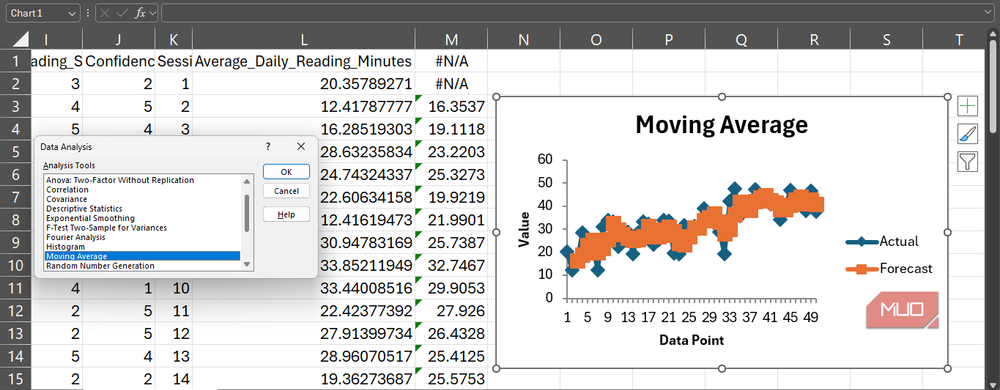
Task: Click Help in the Data Analysis dialog
Action: tap(286, 215)
